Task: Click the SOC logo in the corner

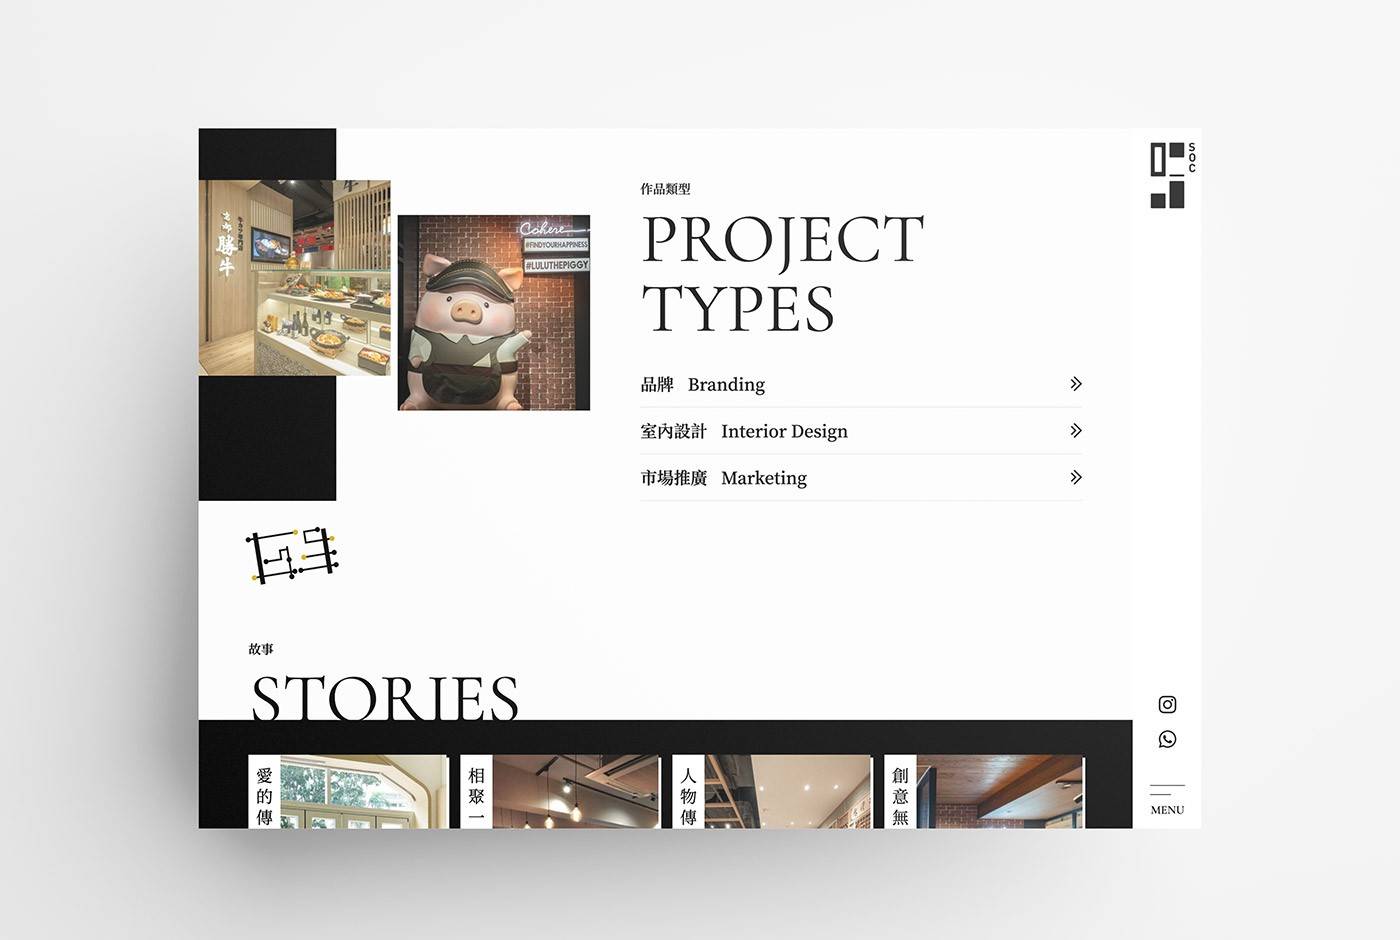Action: pos(1170,175)
